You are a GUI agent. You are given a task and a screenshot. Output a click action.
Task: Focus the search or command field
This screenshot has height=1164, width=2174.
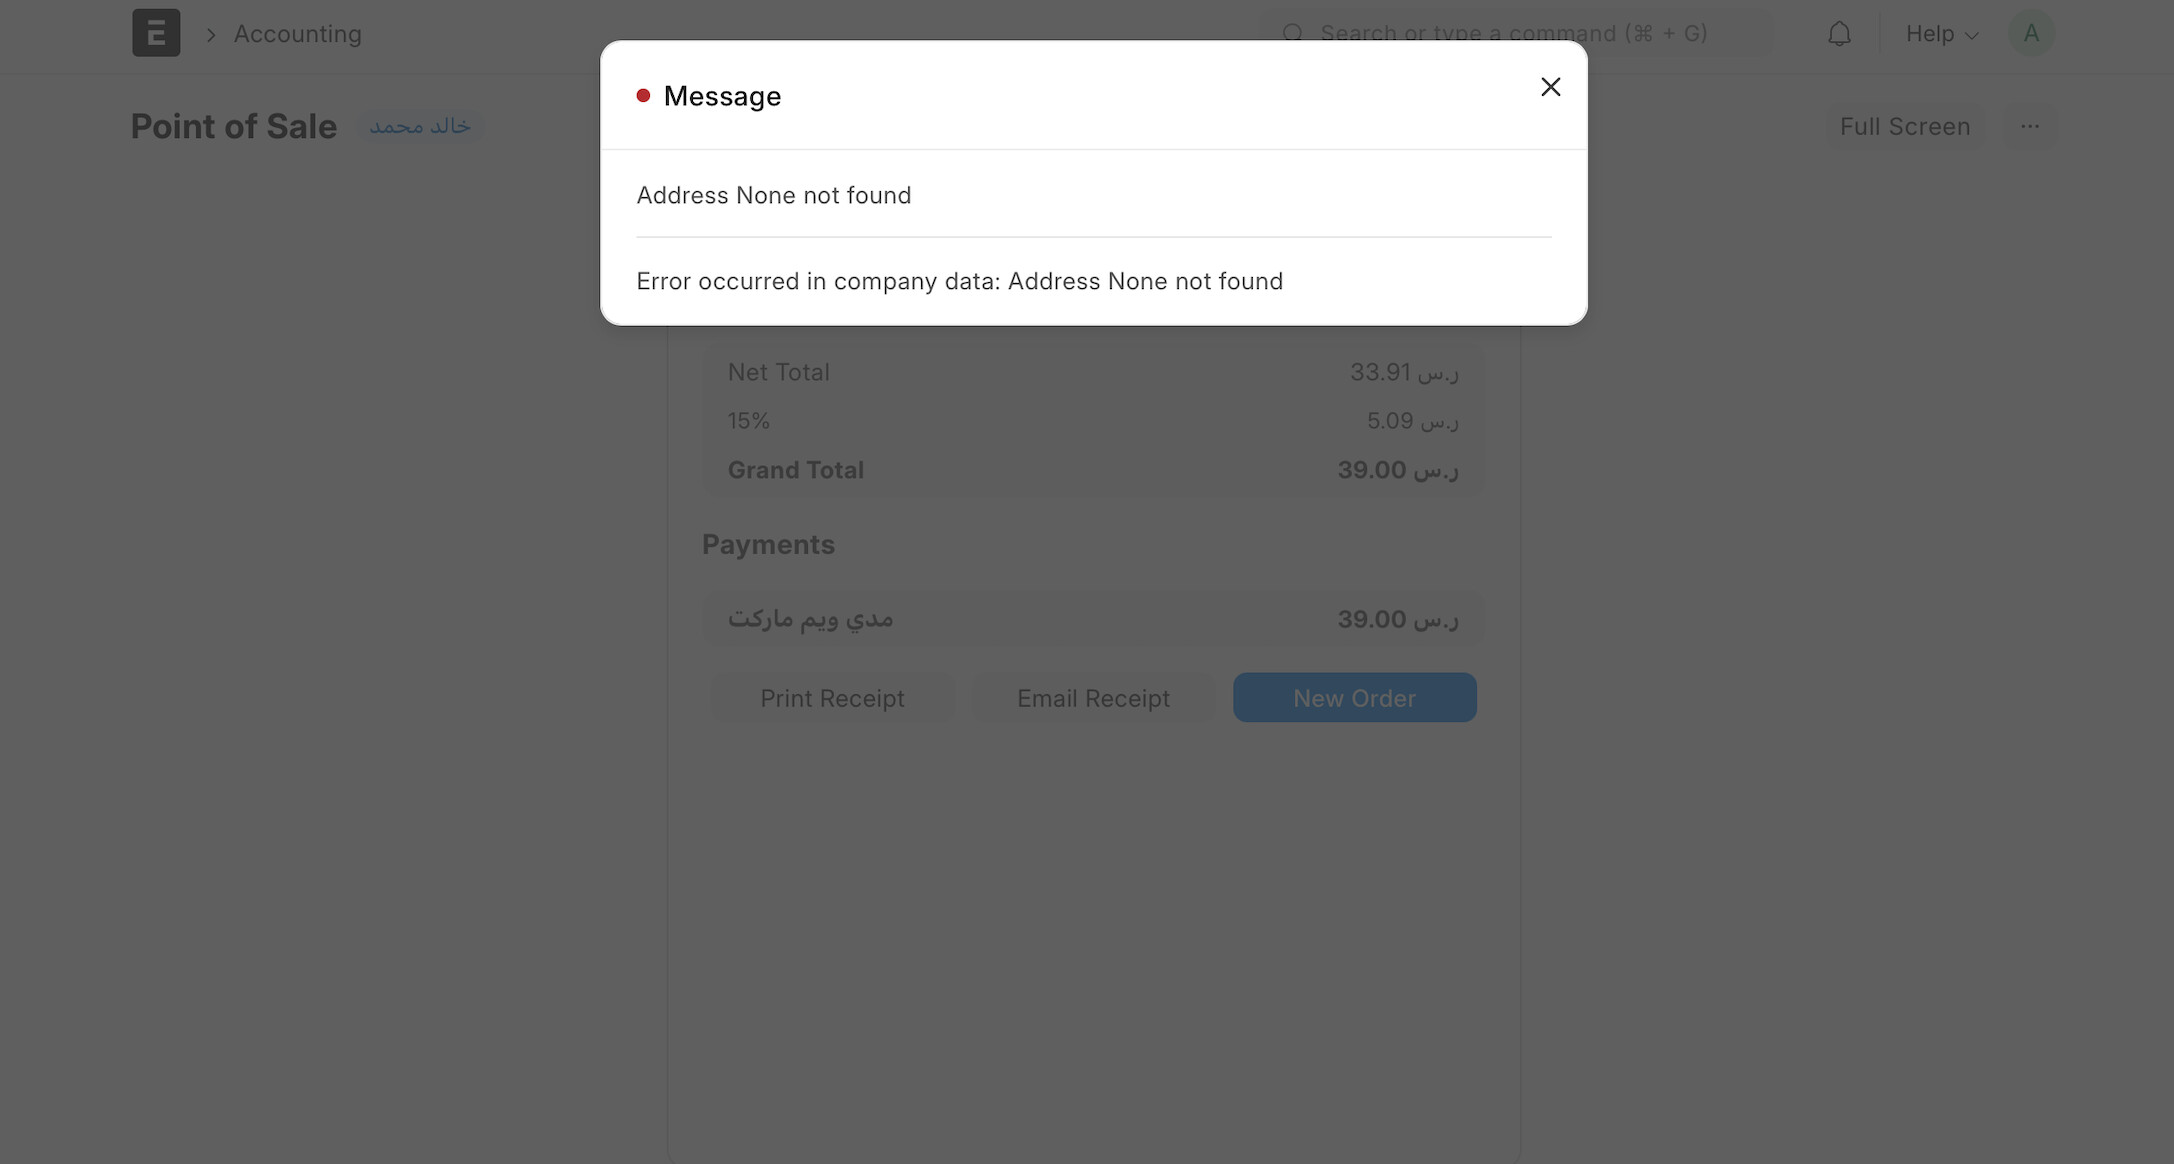(x=1514, y=33)
